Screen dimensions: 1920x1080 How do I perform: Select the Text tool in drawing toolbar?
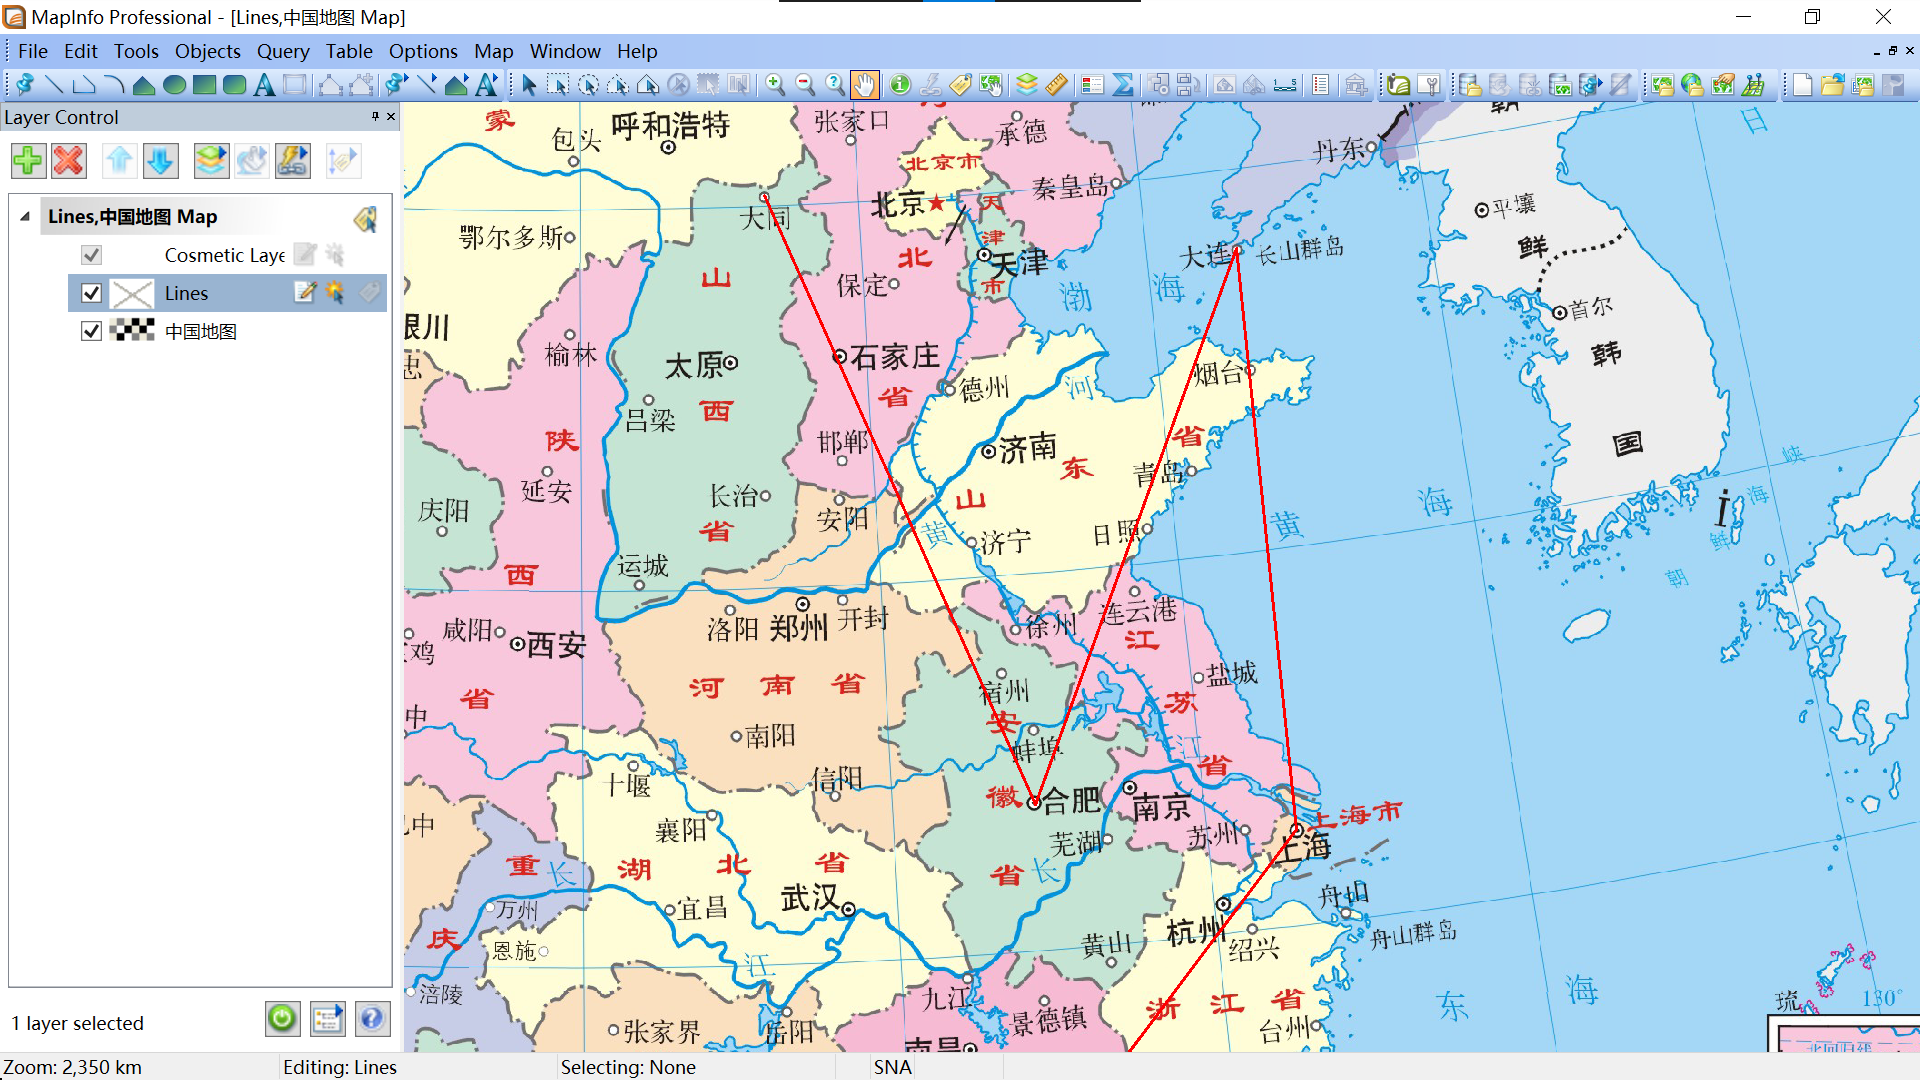(264, 85)
